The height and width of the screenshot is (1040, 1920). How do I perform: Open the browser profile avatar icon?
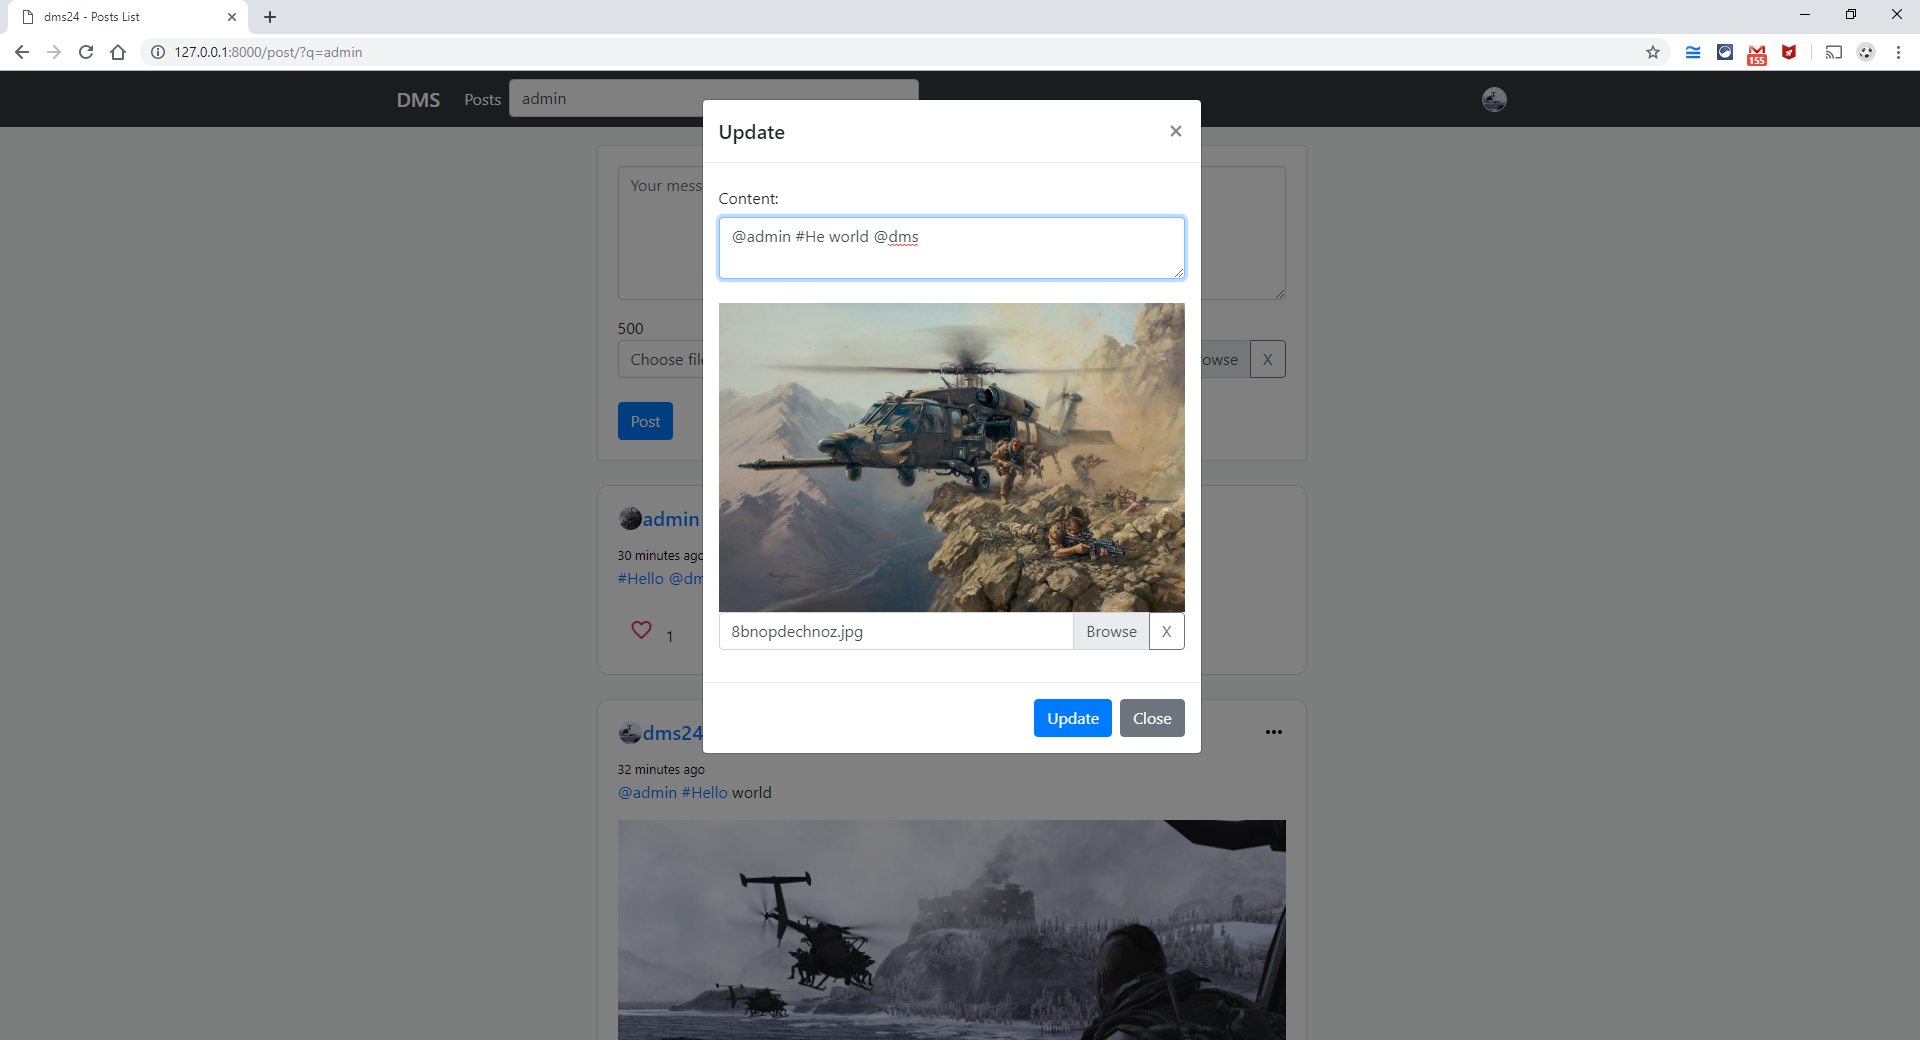coord(1866,52)
